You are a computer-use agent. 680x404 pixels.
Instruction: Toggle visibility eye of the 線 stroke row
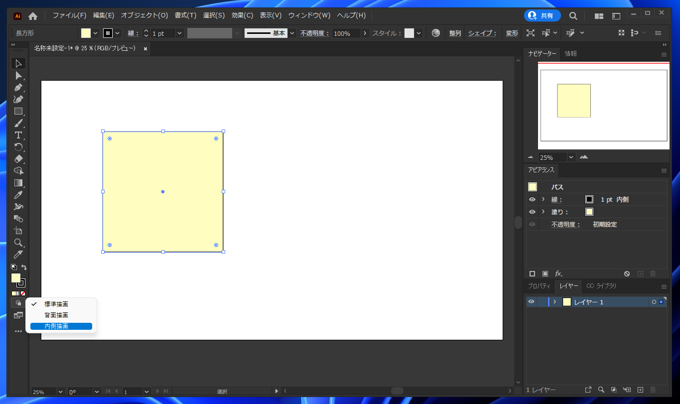532,199
